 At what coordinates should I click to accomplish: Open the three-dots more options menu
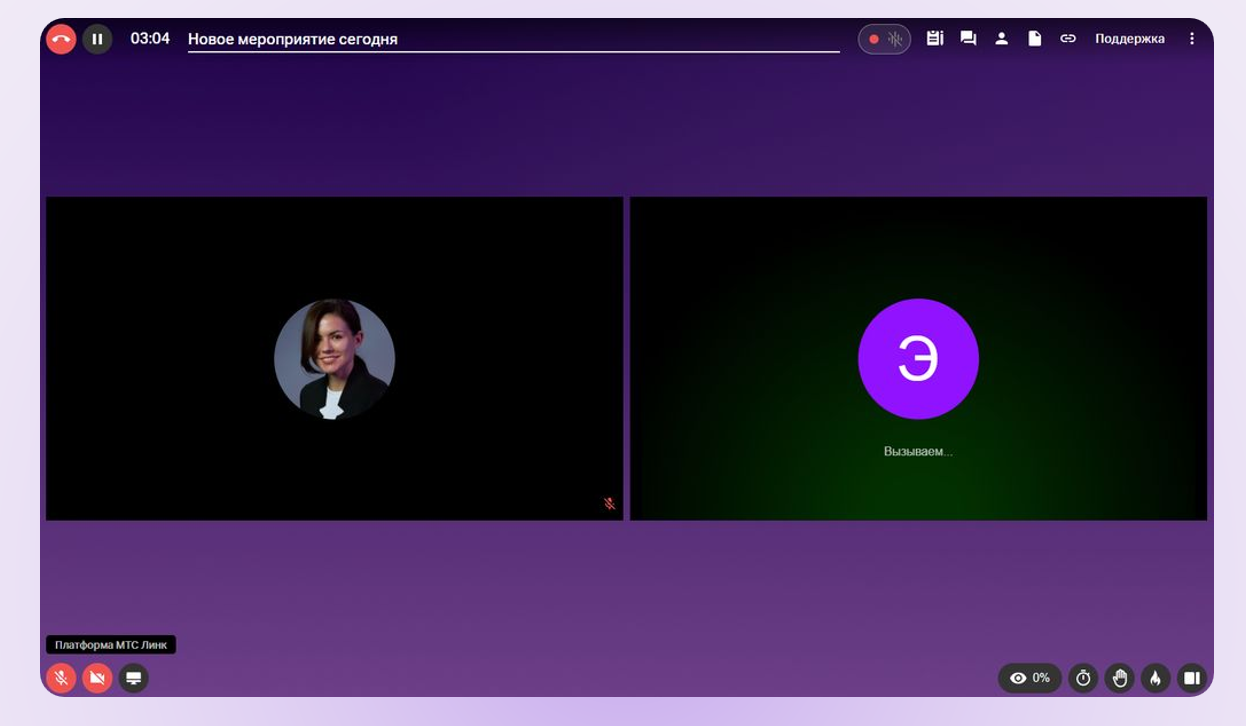tap(1191, 39)
